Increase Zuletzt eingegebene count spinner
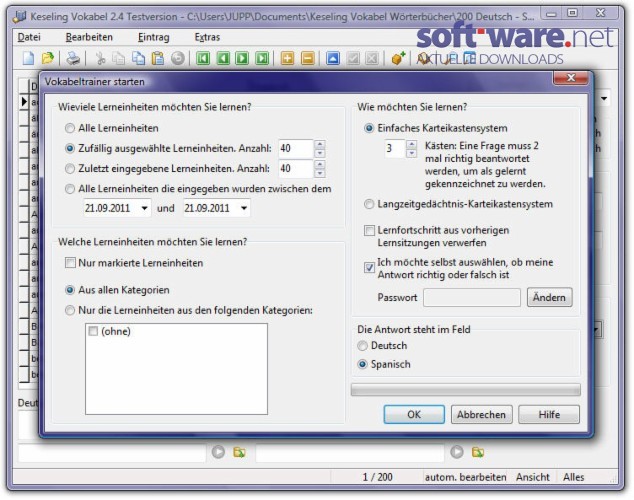 coord(319,165)
